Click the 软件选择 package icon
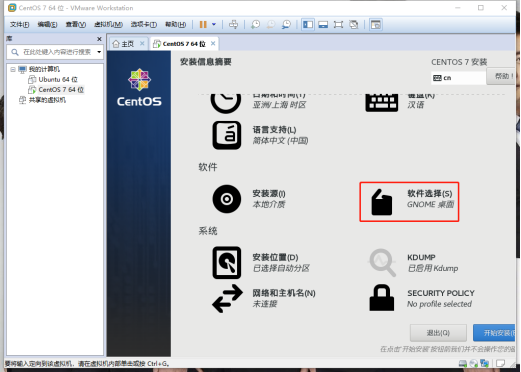Image resolution: width=521 pixels, height=372 pixels. 382,202
